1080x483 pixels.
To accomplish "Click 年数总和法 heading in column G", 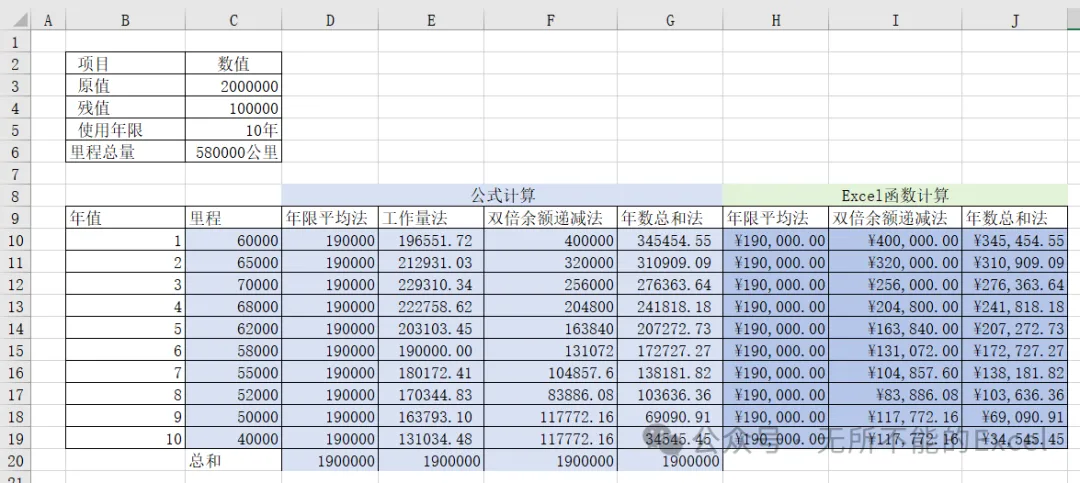I will point(670,218).
